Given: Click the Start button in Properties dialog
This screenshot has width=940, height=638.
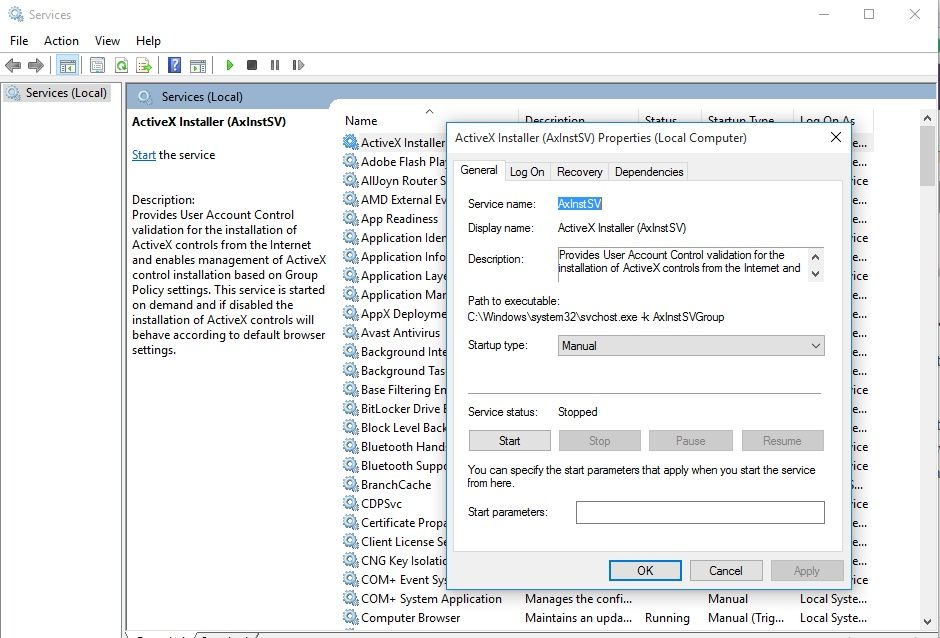Looking at the screenshot, I should pos(509,441).
